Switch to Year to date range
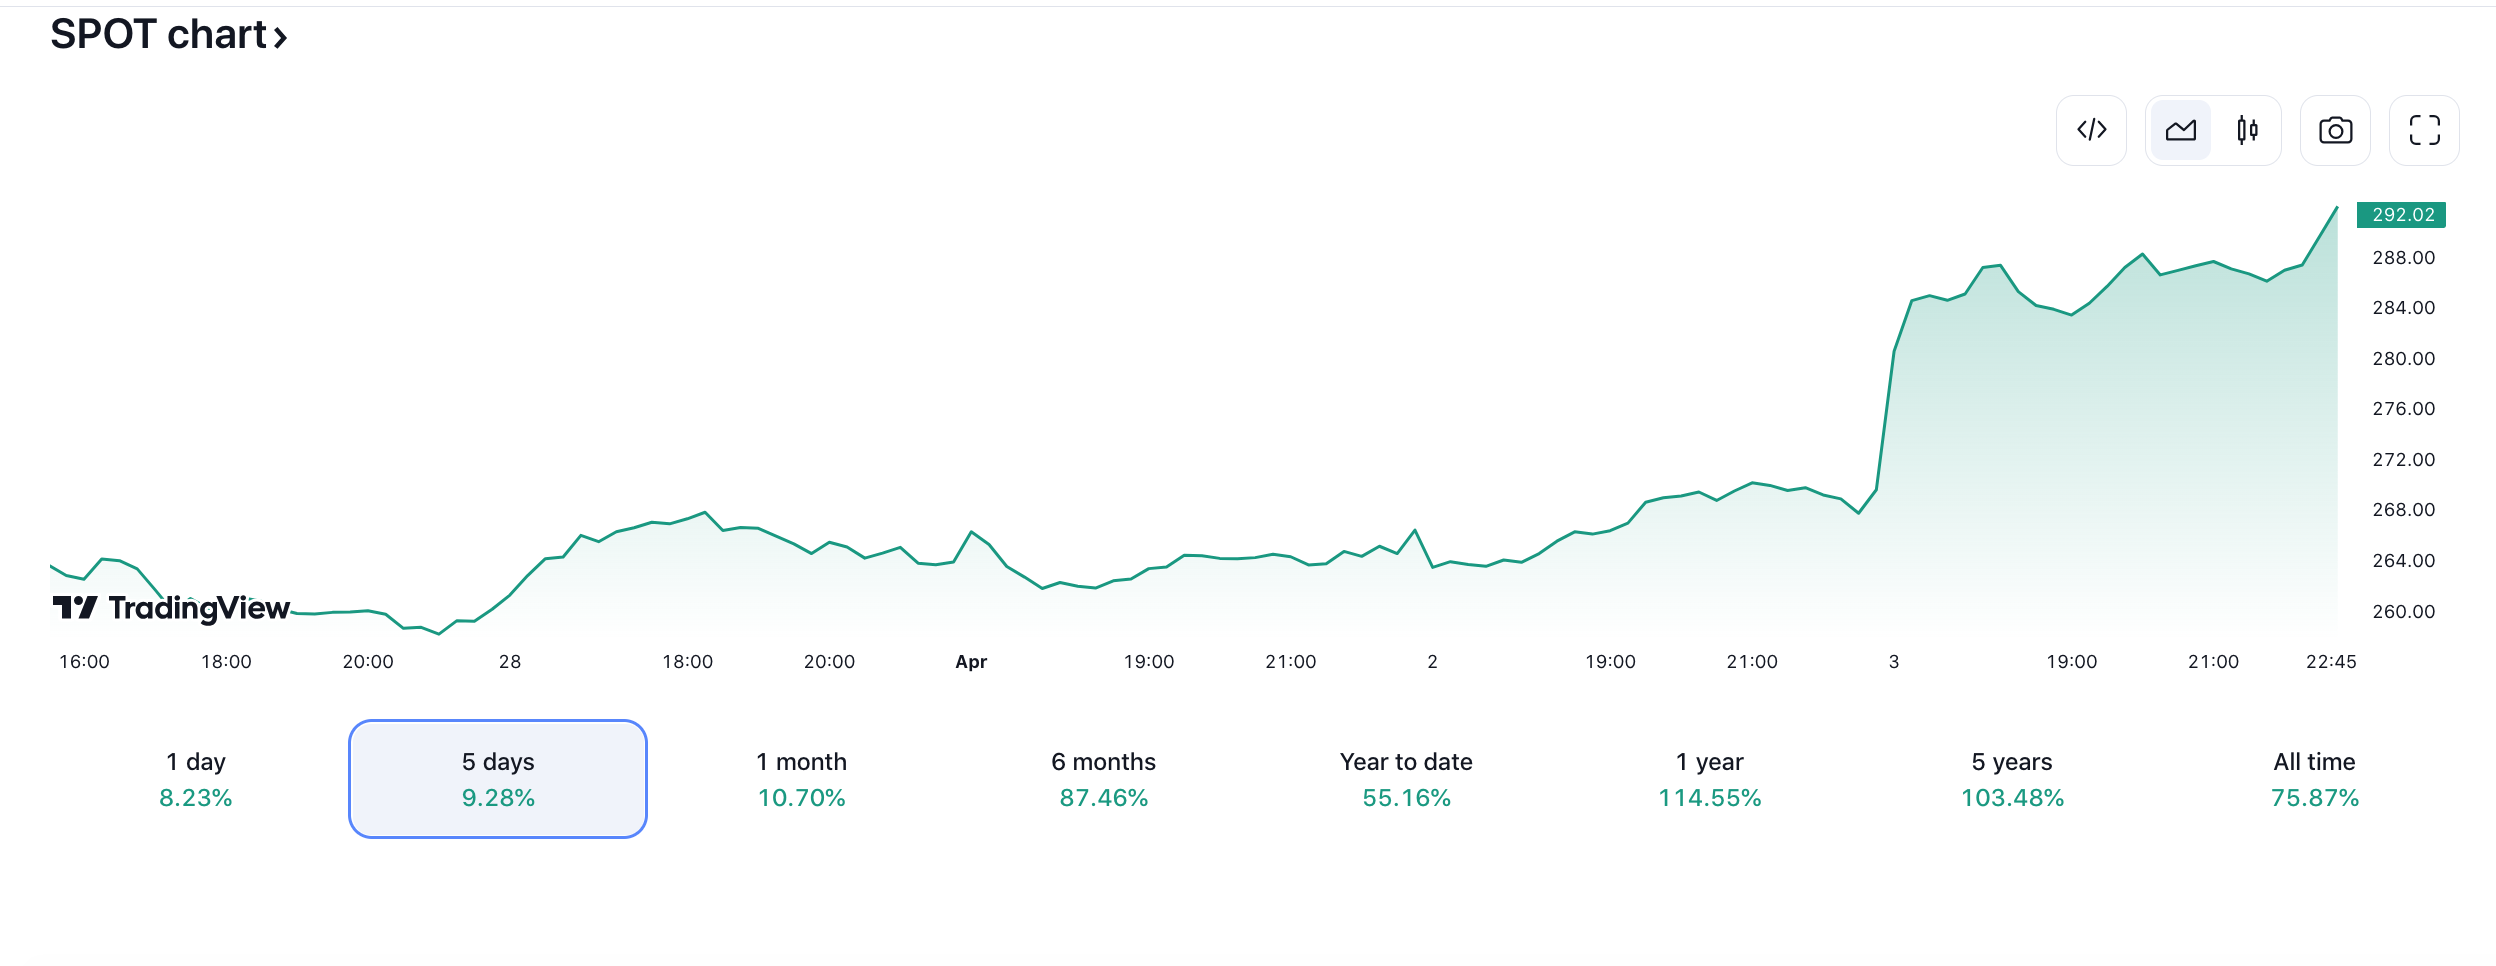 pyautogui.click(x=1406, y=779)
